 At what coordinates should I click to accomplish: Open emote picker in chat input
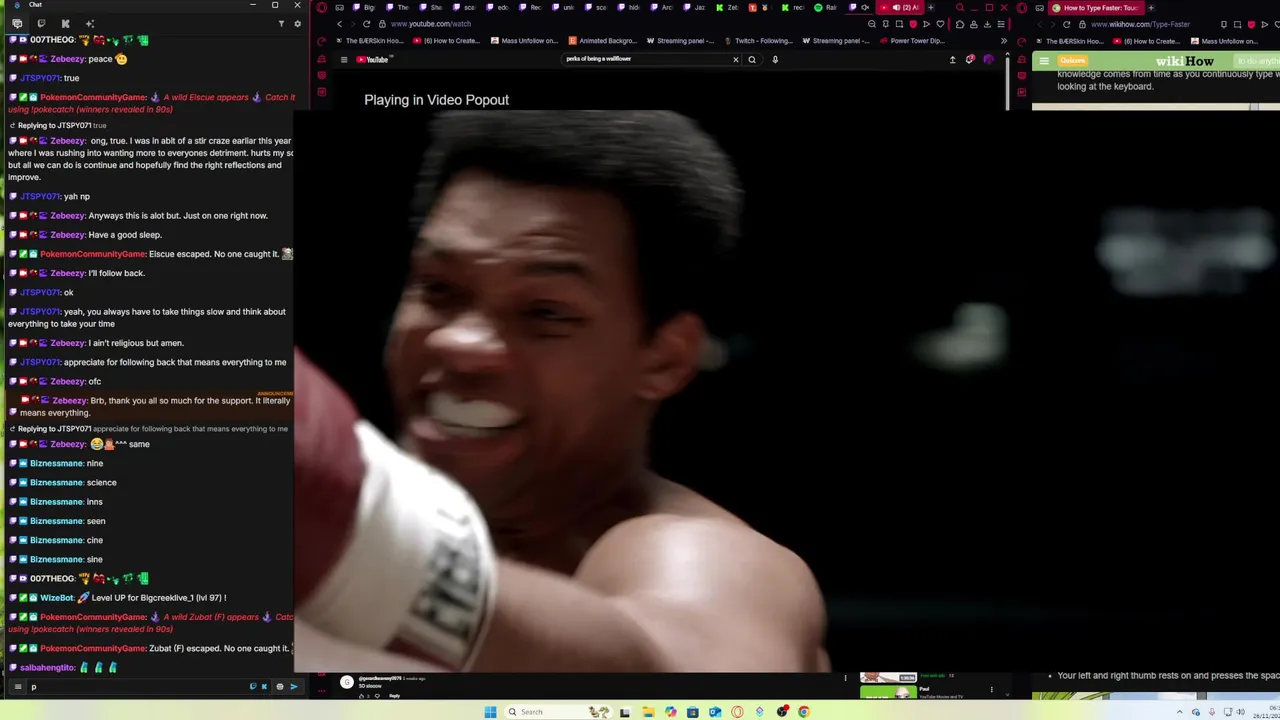click(279, 687)
